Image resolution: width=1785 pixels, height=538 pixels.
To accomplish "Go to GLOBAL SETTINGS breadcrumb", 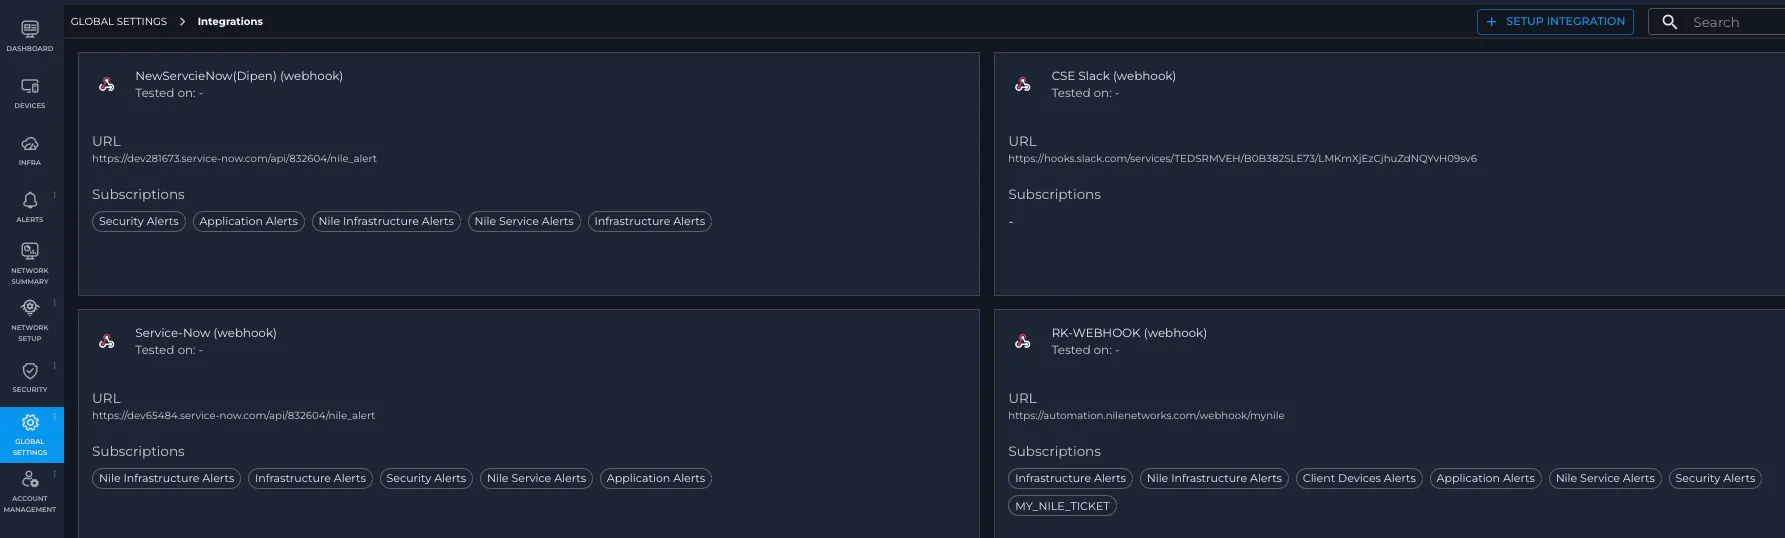I will [x=119, y=21].
